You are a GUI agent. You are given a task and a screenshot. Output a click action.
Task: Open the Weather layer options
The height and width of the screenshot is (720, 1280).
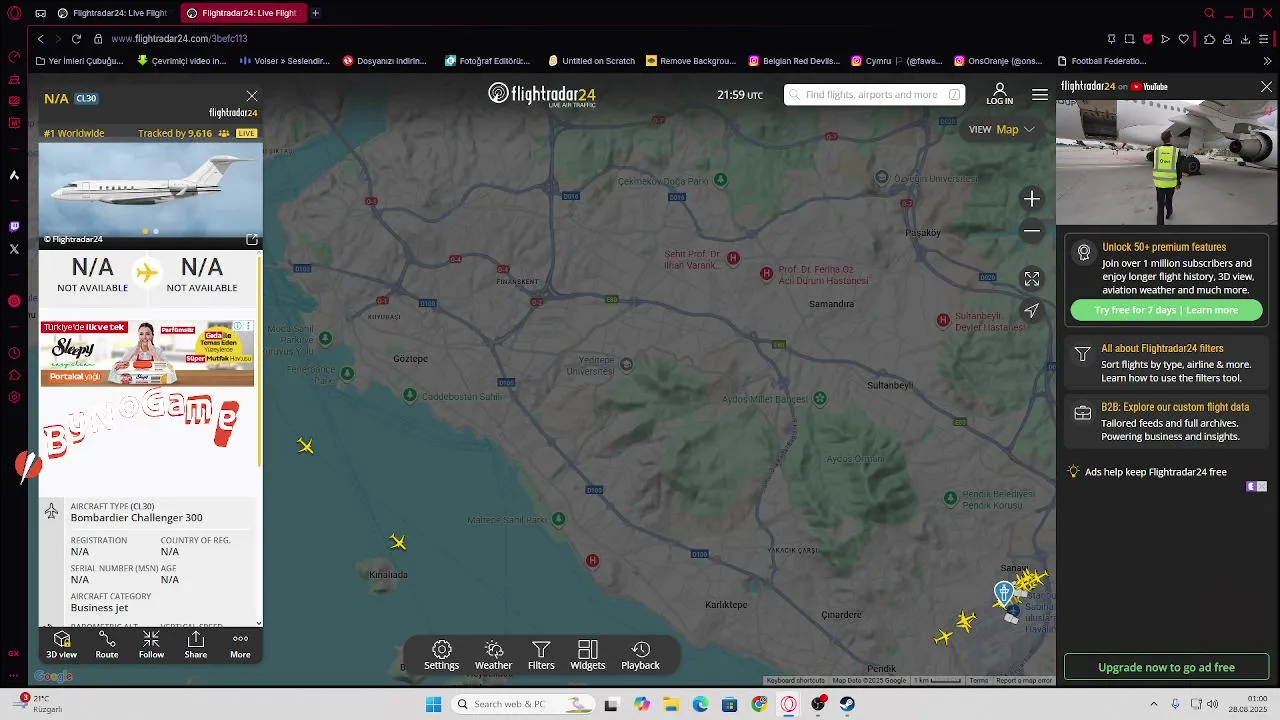tap(493, 656)
